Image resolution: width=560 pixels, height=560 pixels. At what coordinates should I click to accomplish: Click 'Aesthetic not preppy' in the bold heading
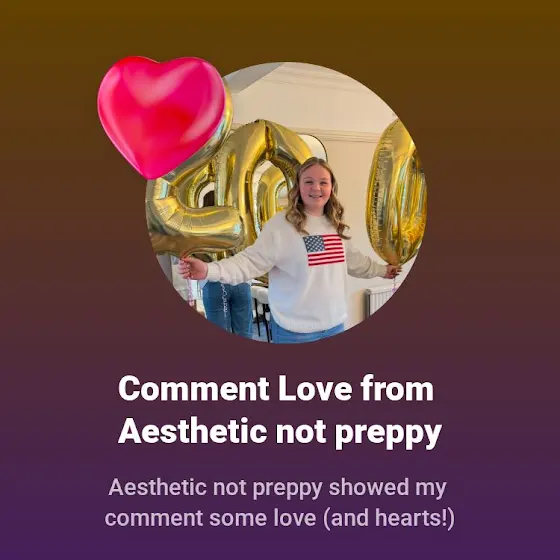coord(280,432)
